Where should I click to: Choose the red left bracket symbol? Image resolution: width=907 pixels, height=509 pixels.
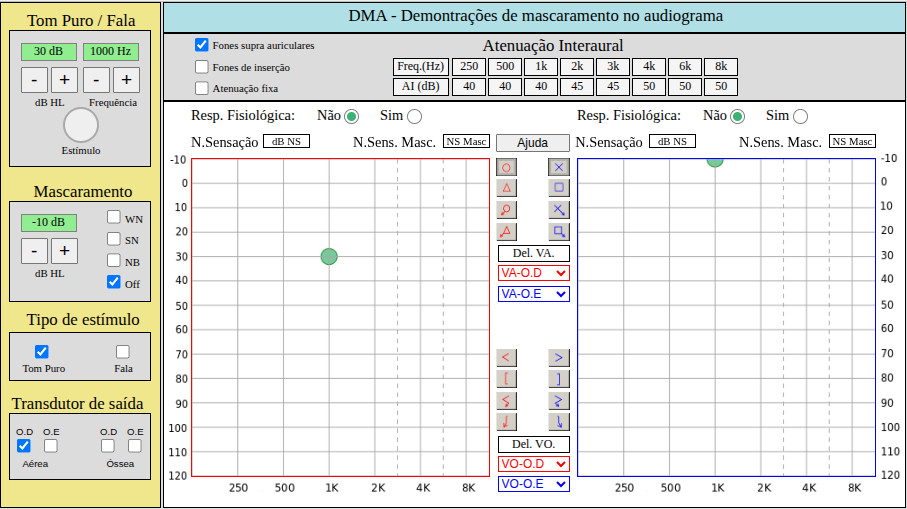coord(507,378)
